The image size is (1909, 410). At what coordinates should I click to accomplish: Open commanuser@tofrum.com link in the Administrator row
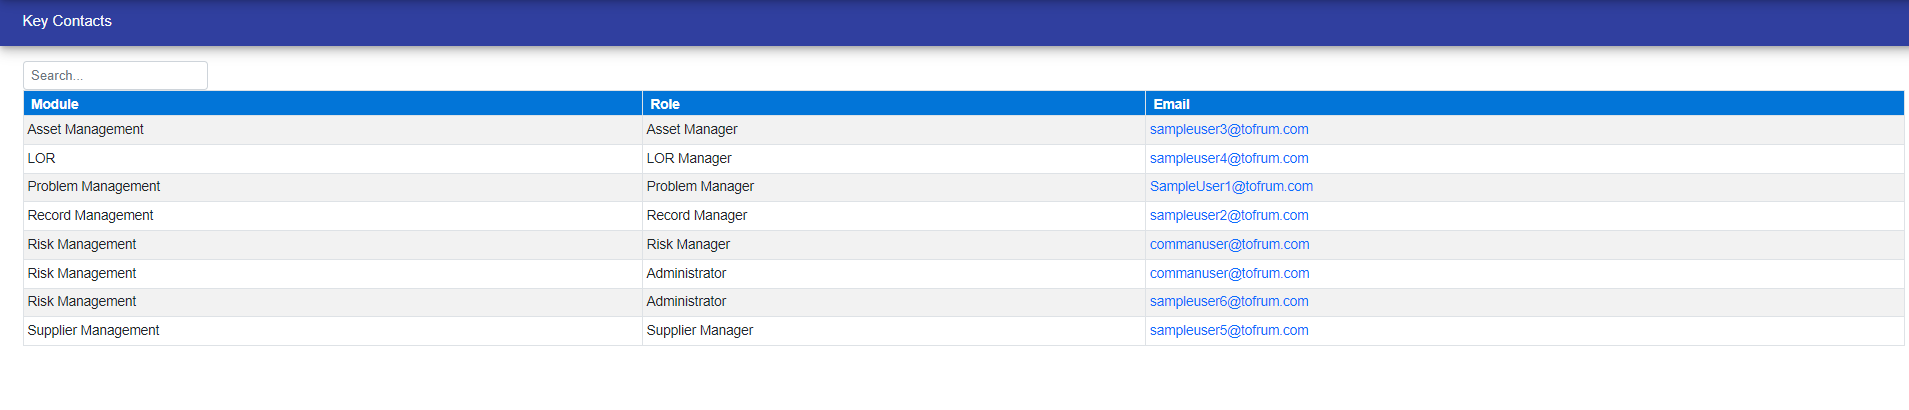coord(1229,273)
